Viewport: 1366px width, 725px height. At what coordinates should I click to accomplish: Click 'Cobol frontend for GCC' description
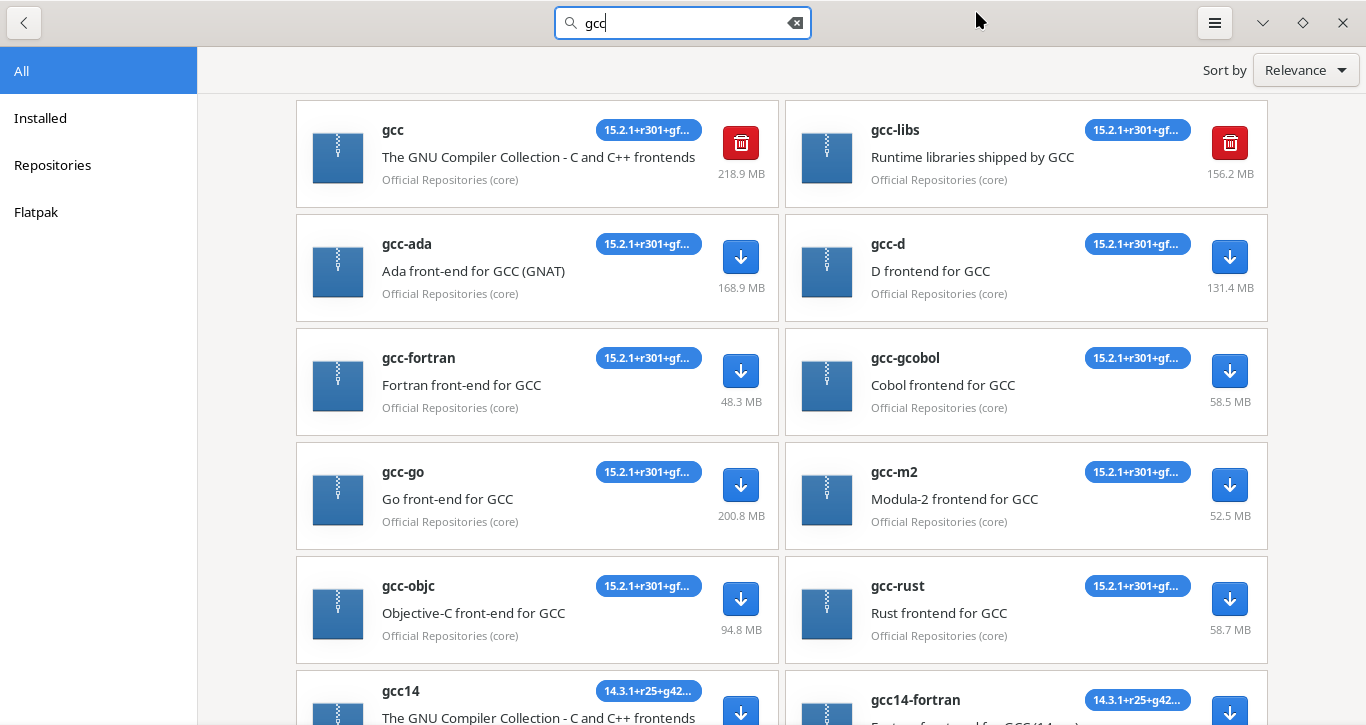pyautogui.click(x=943, y=385)
